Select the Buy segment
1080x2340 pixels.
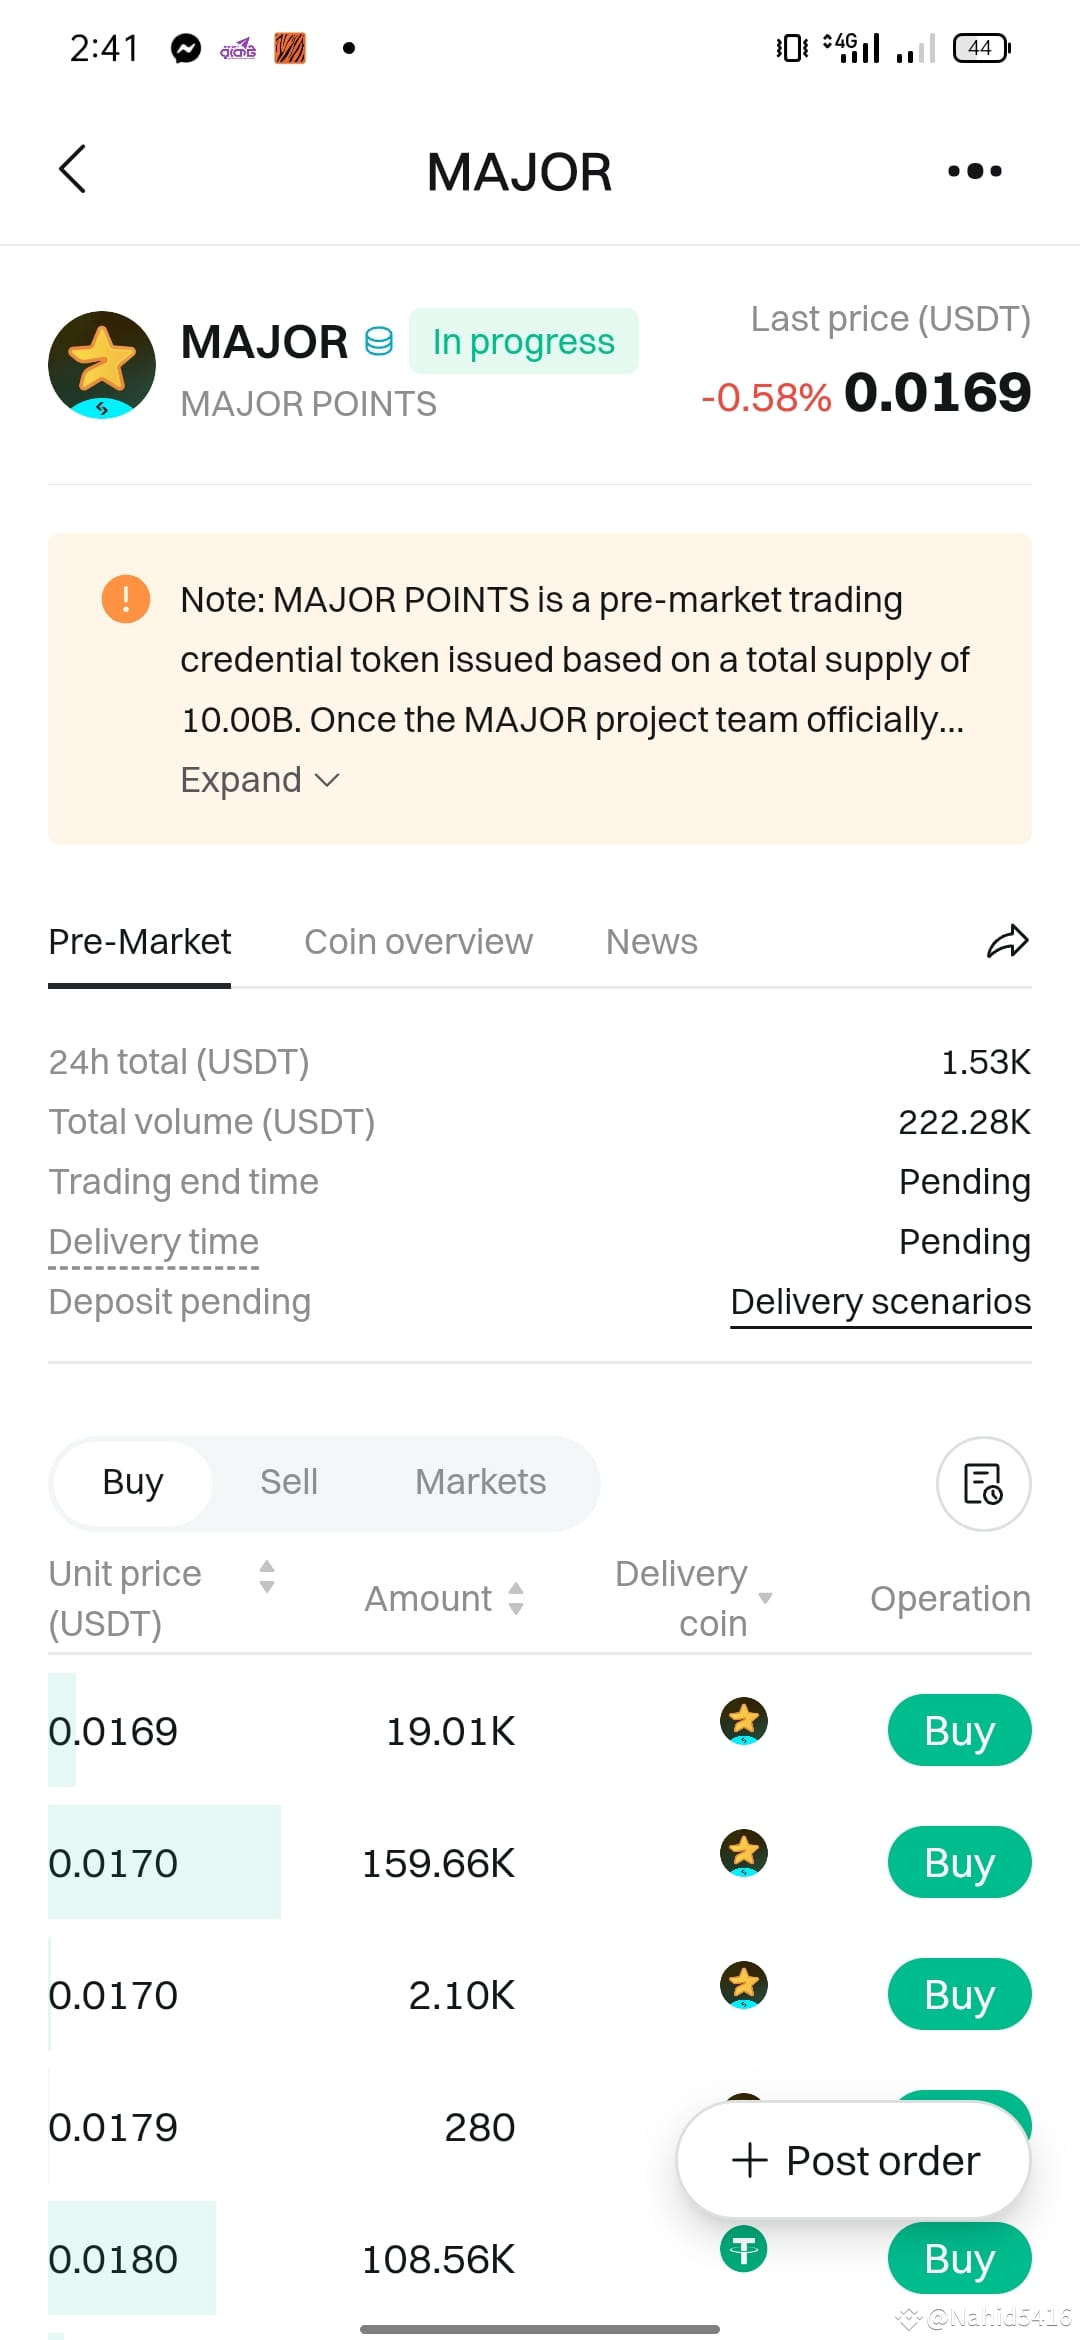coord(132,1482)
